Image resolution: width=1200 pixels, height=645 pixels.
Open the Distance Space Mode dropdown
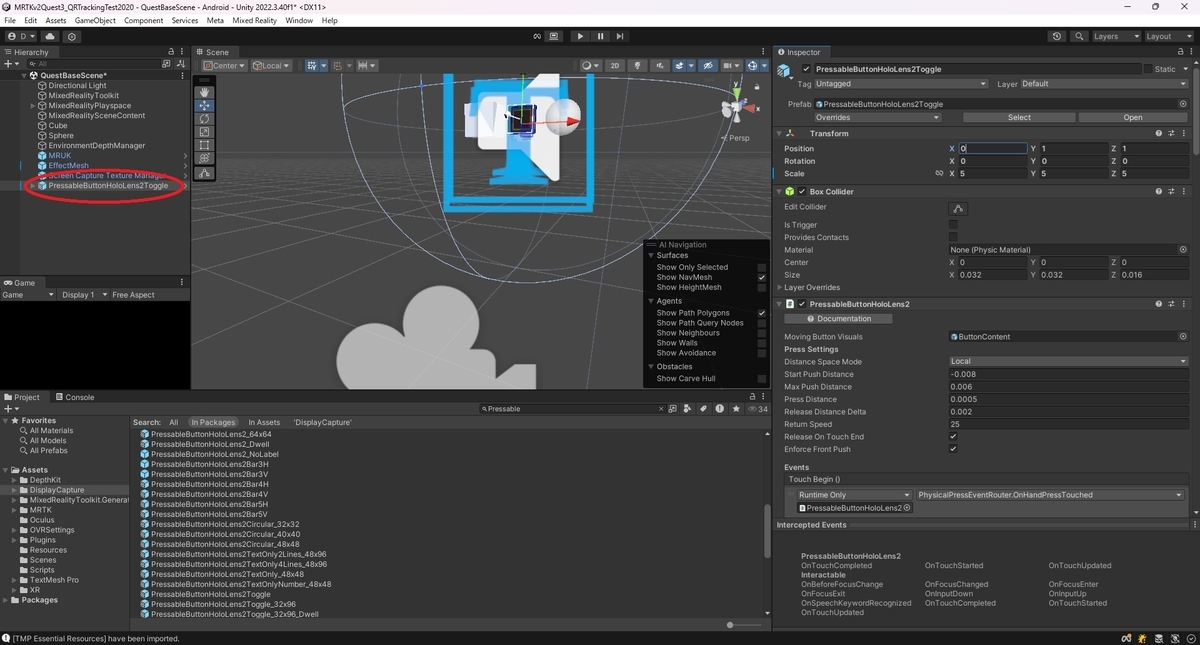click(1068, 362)
